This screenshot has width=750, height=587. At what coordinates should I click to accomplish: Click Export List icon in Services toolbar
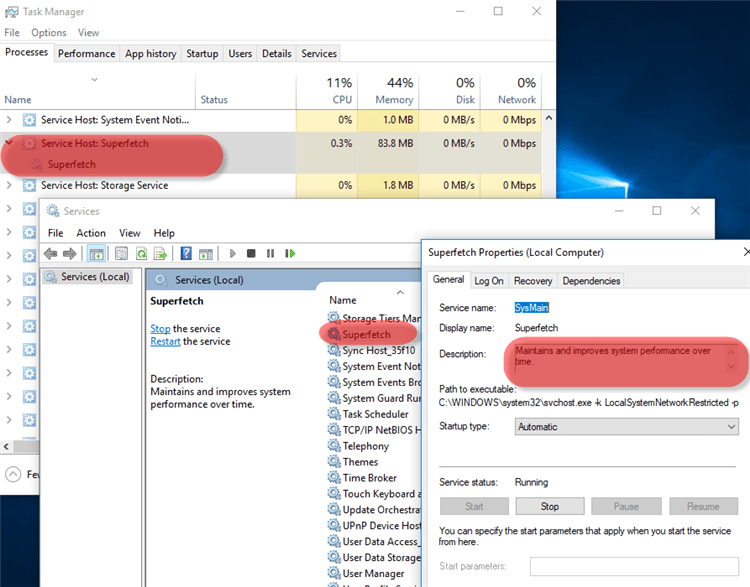tap(160, 254)
